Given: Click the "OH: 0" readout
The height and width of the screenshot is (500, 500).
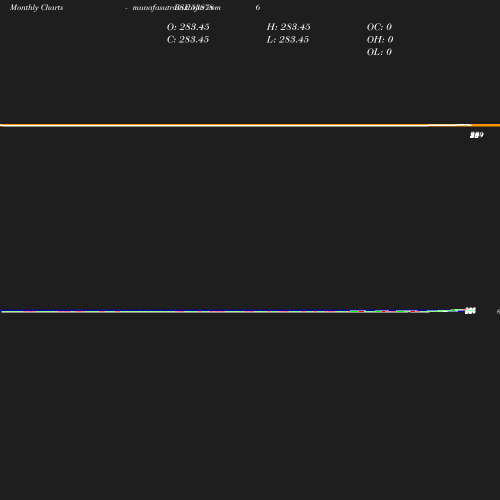Looking at the screenshot, I should 380,40.
